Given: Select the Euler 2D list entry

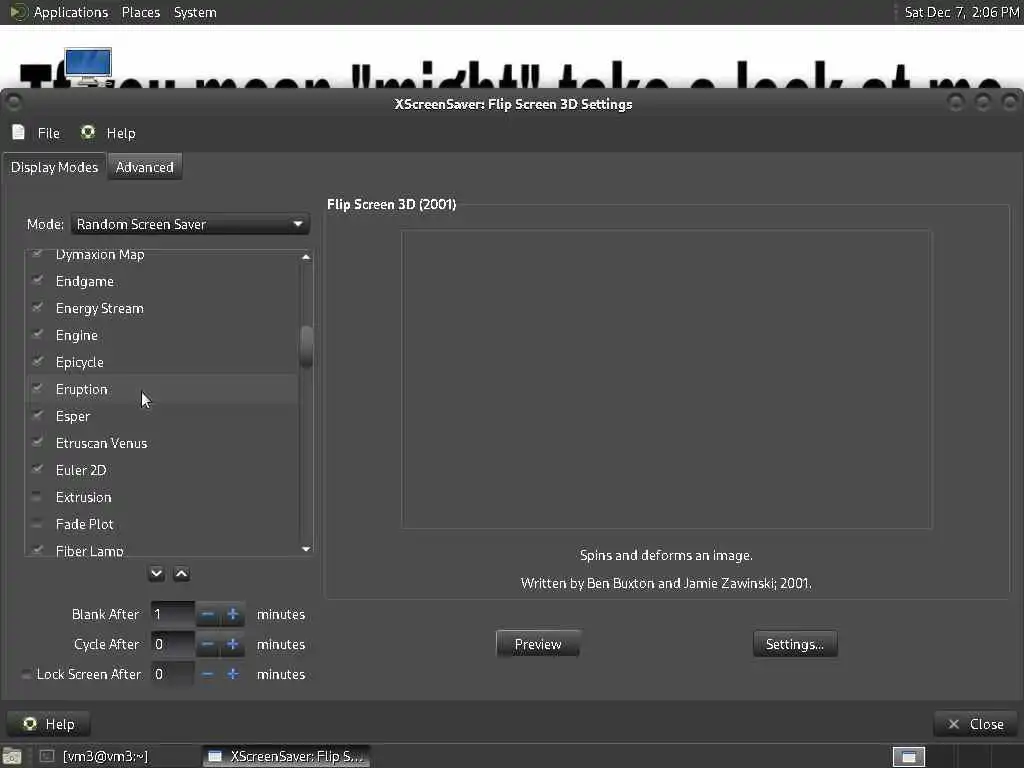Looking at the screenshot, I should (163, 470).
